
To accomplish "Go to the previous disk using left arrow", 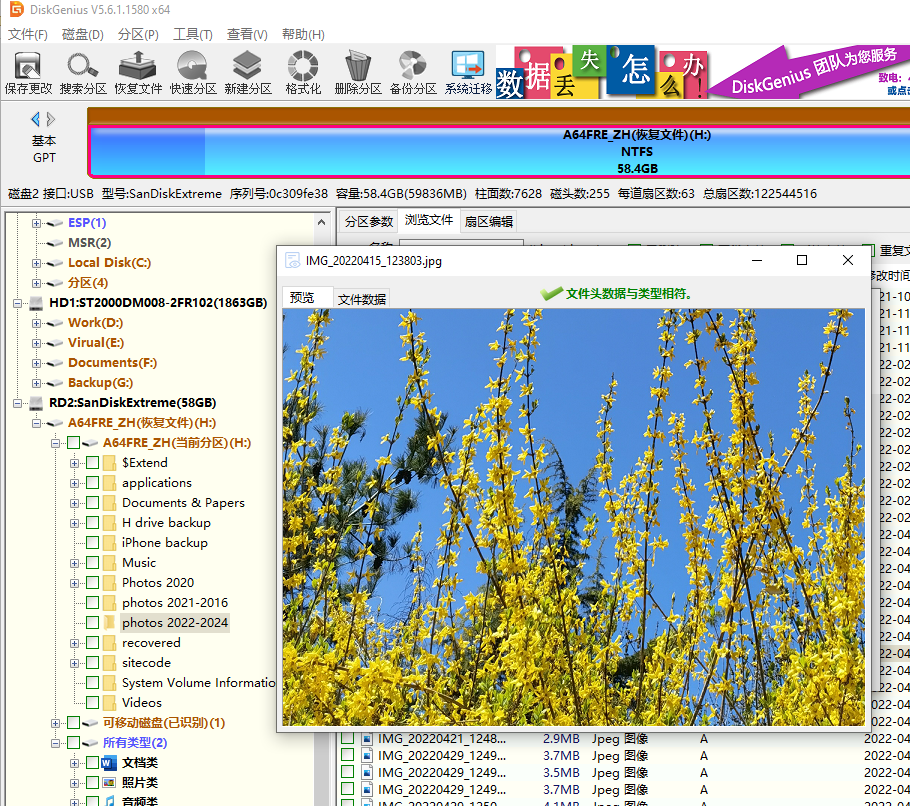I will 36,119.
